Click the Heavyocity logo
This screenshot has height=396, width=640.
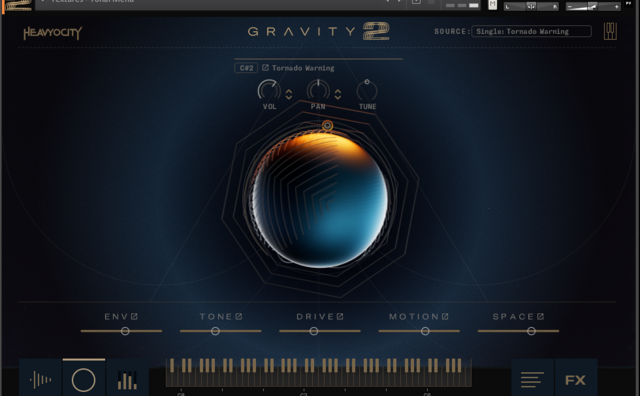click(53, 33)
